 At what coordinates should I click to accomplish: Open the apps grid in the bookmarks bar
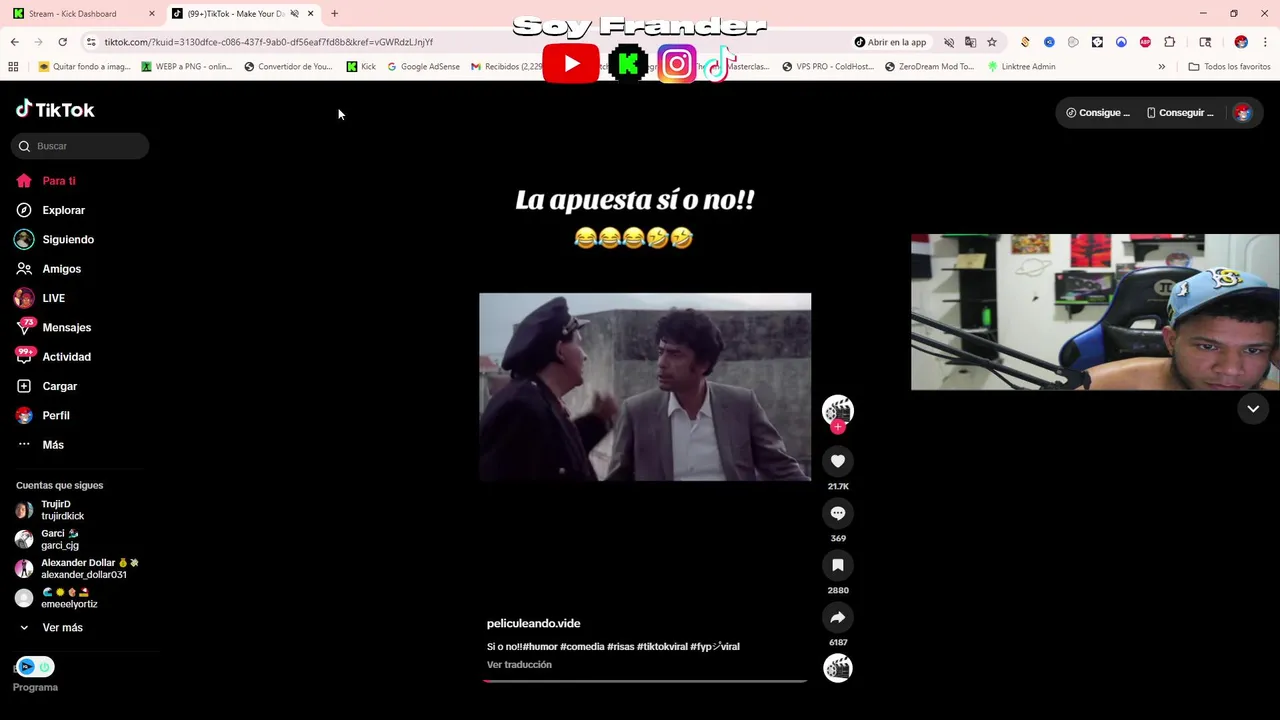(13, 67)
